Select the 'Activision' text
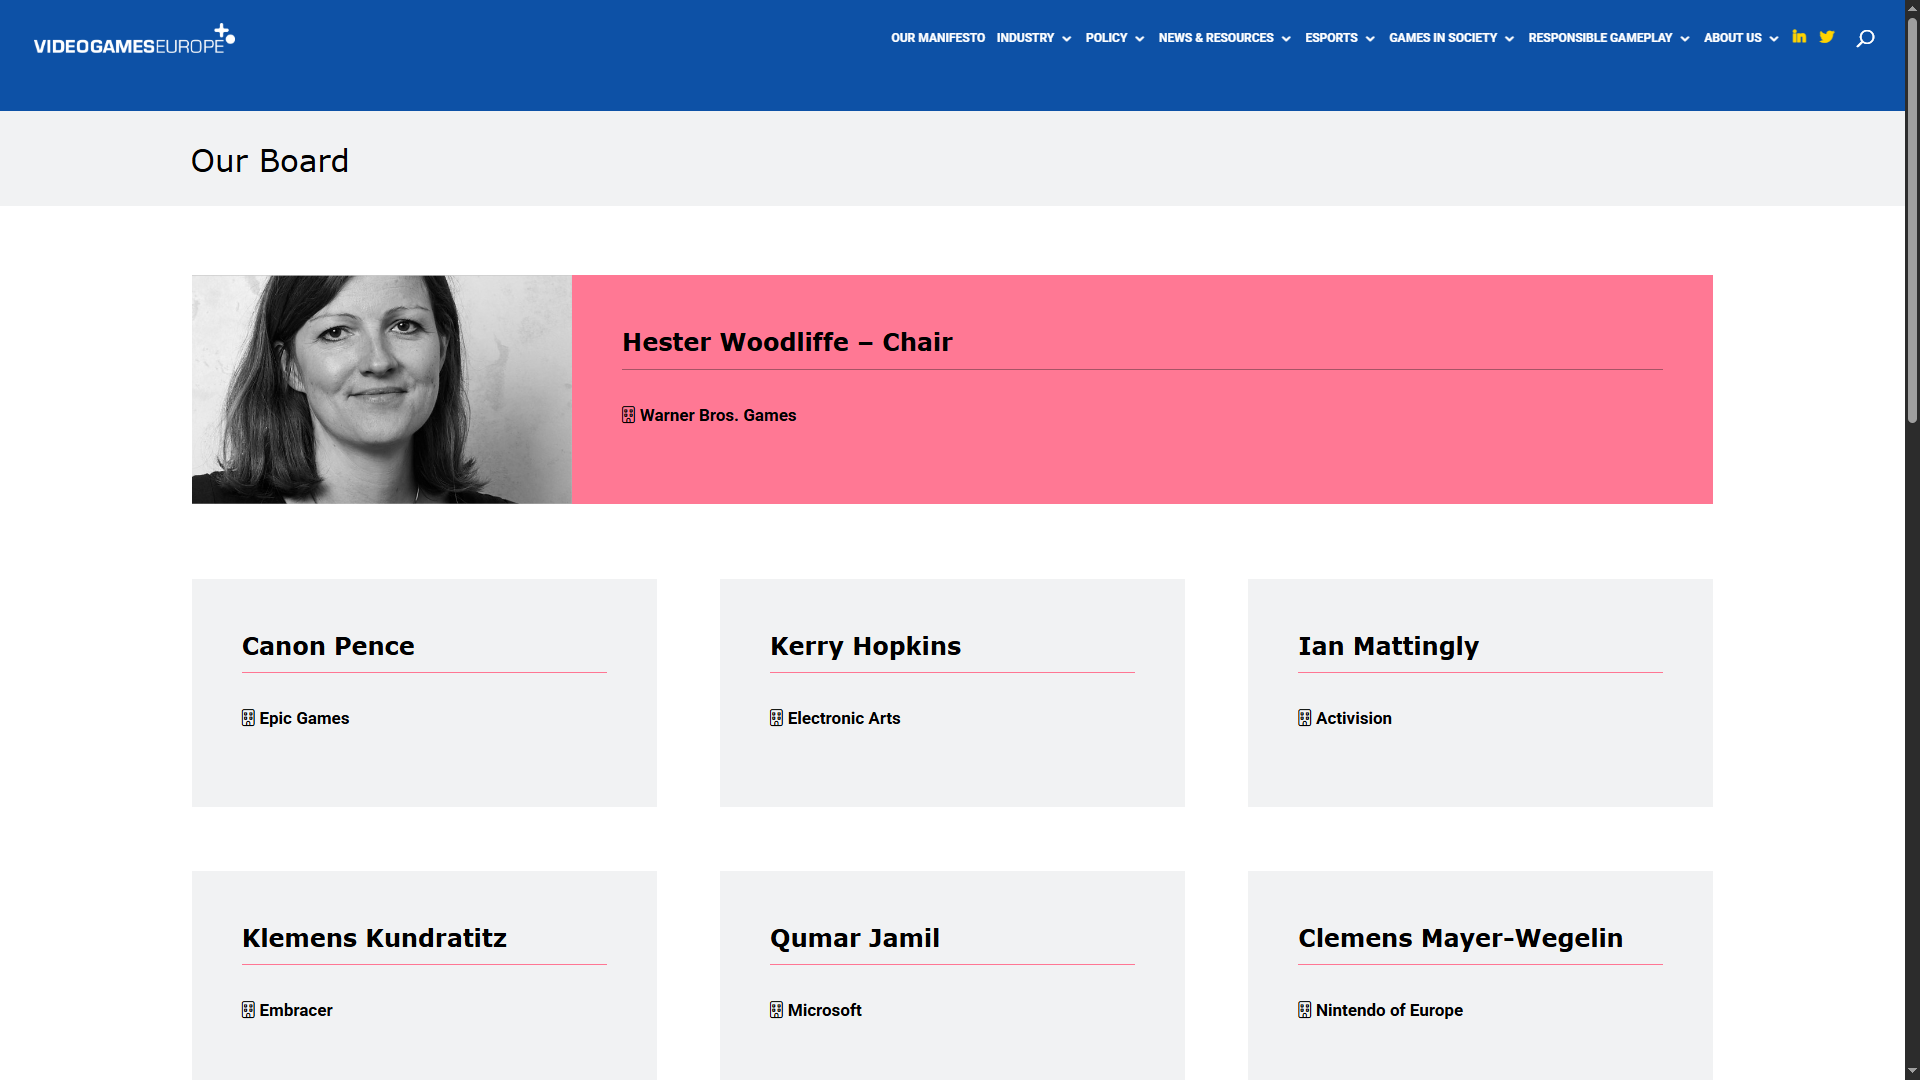The width and height of the screenshot is (1920, 1080). click(x=1353, y=718)
